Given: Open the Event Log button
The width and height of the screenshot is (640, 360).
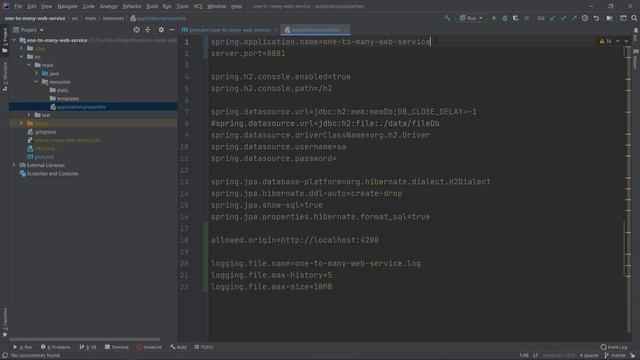Looking at the screenshot, I should [x=614, y=347].
